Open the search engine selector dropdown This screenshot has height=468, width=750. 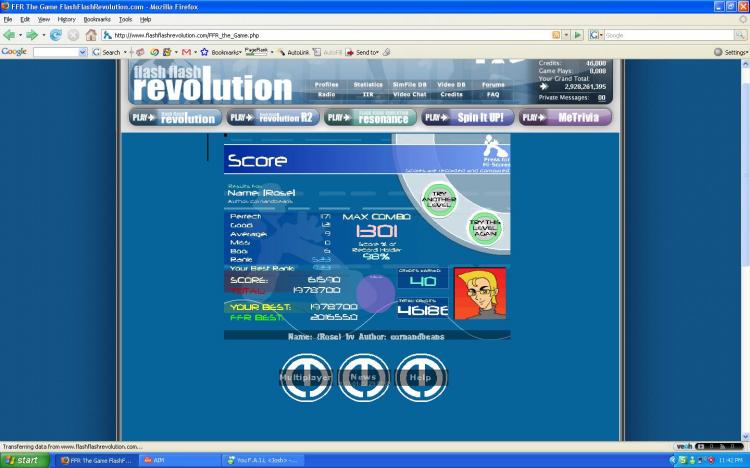(595, 35)
